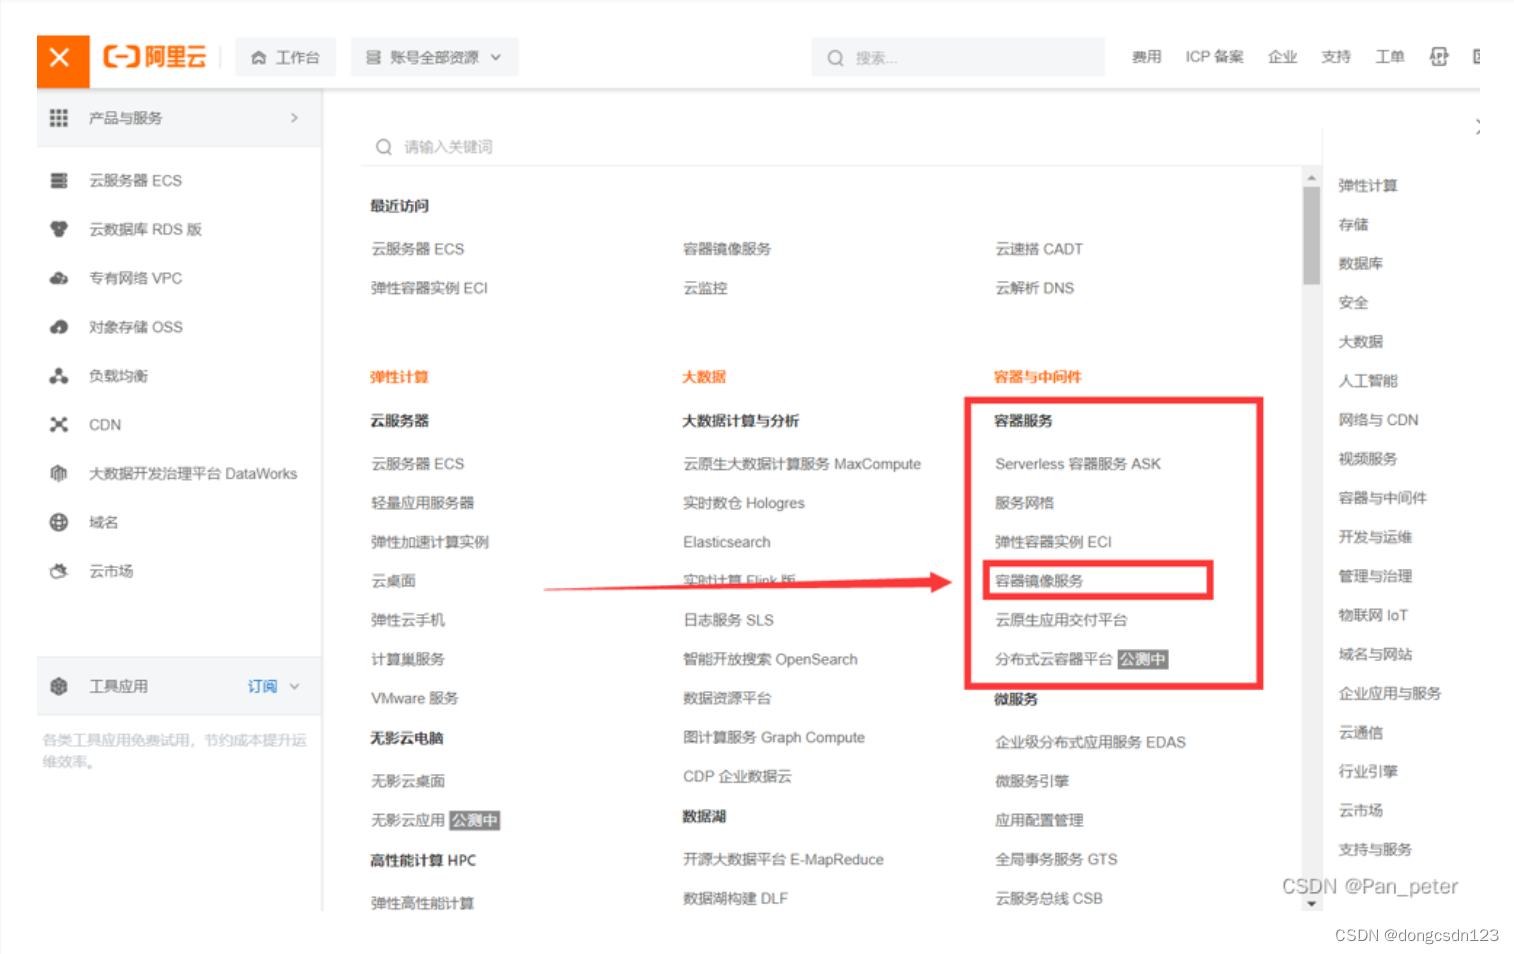Screen dimensions: 1514x954
Task: Open 云速搭 CADT link
Action: pos(1039,249)
